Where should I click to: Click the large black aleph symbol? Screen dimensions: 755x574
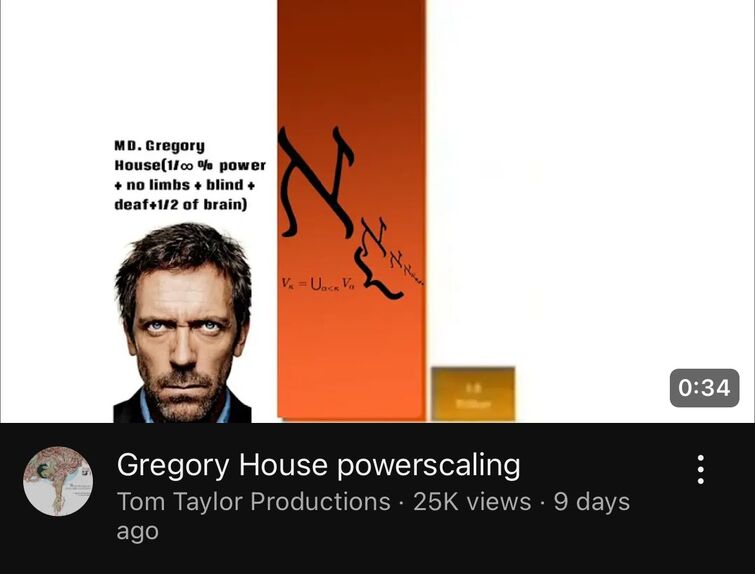pos(318,182)
